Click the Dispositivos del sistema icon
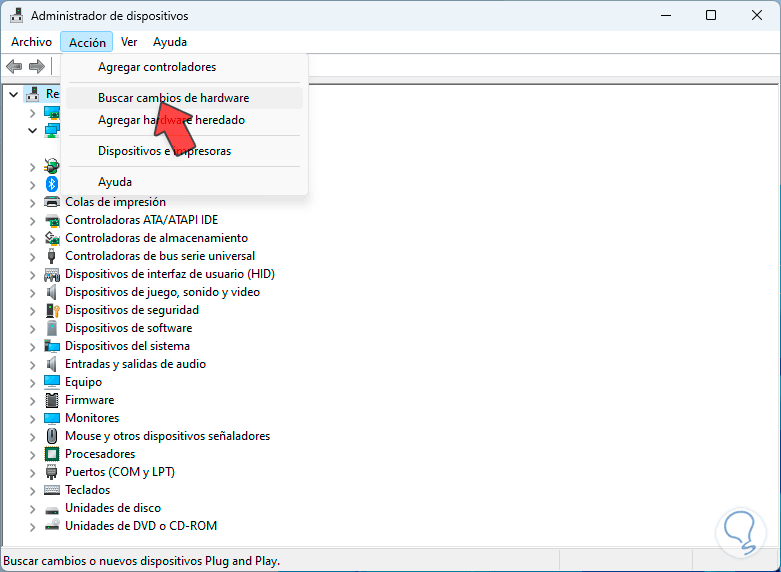This screenshot has width=781, height=572. tap(52, 346)
